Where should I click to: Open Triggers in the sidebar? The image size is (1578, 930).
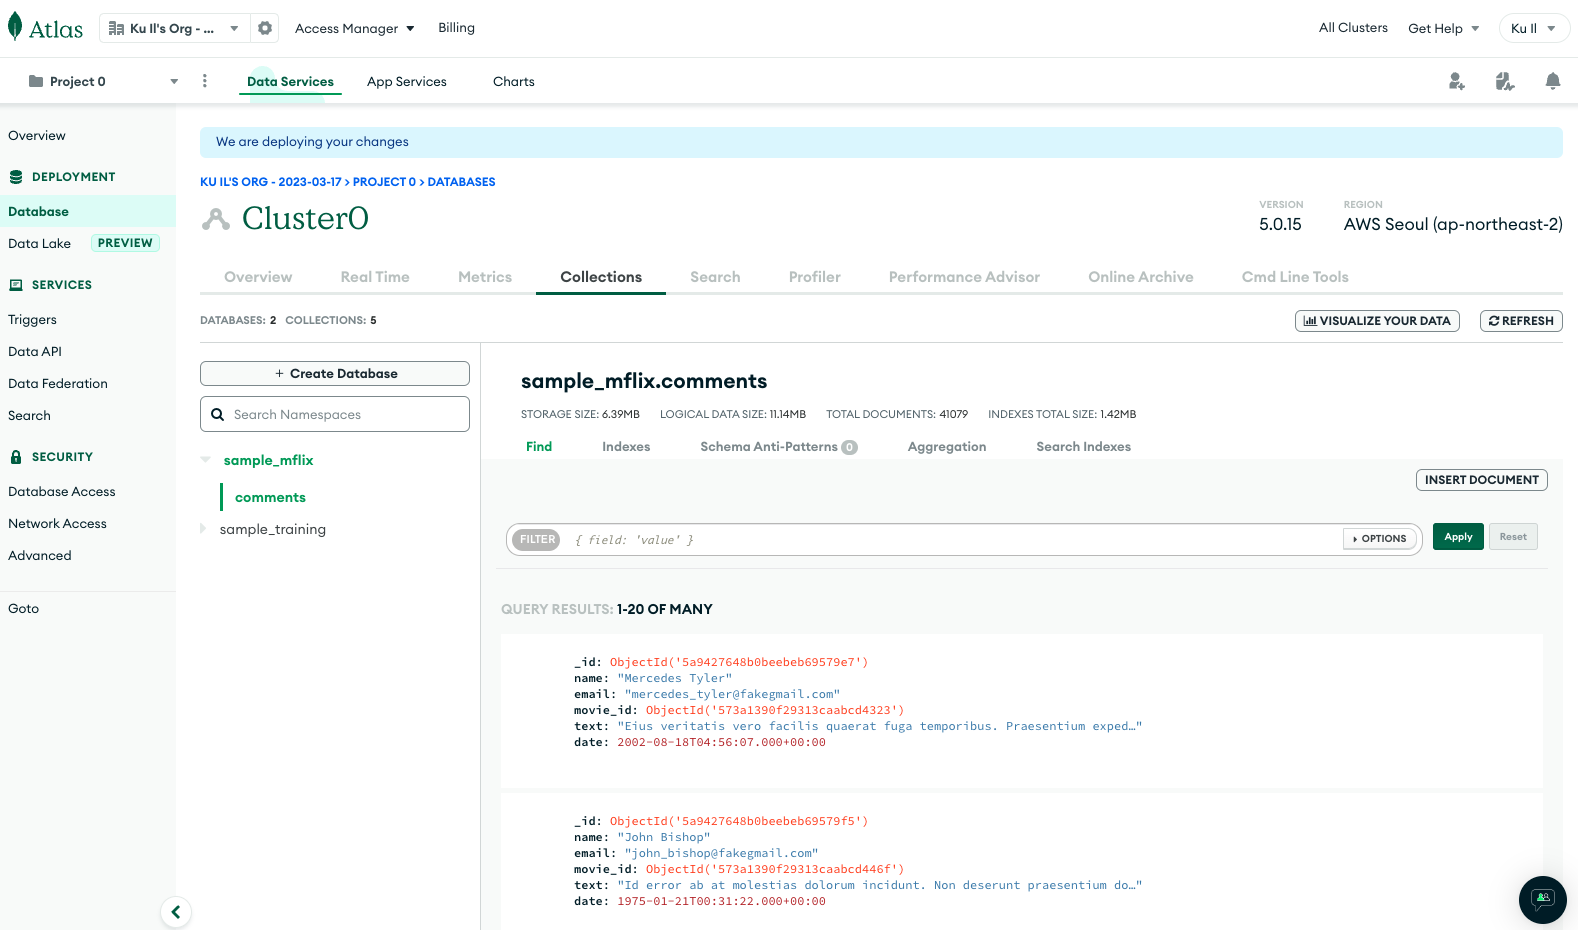point(32,320)
